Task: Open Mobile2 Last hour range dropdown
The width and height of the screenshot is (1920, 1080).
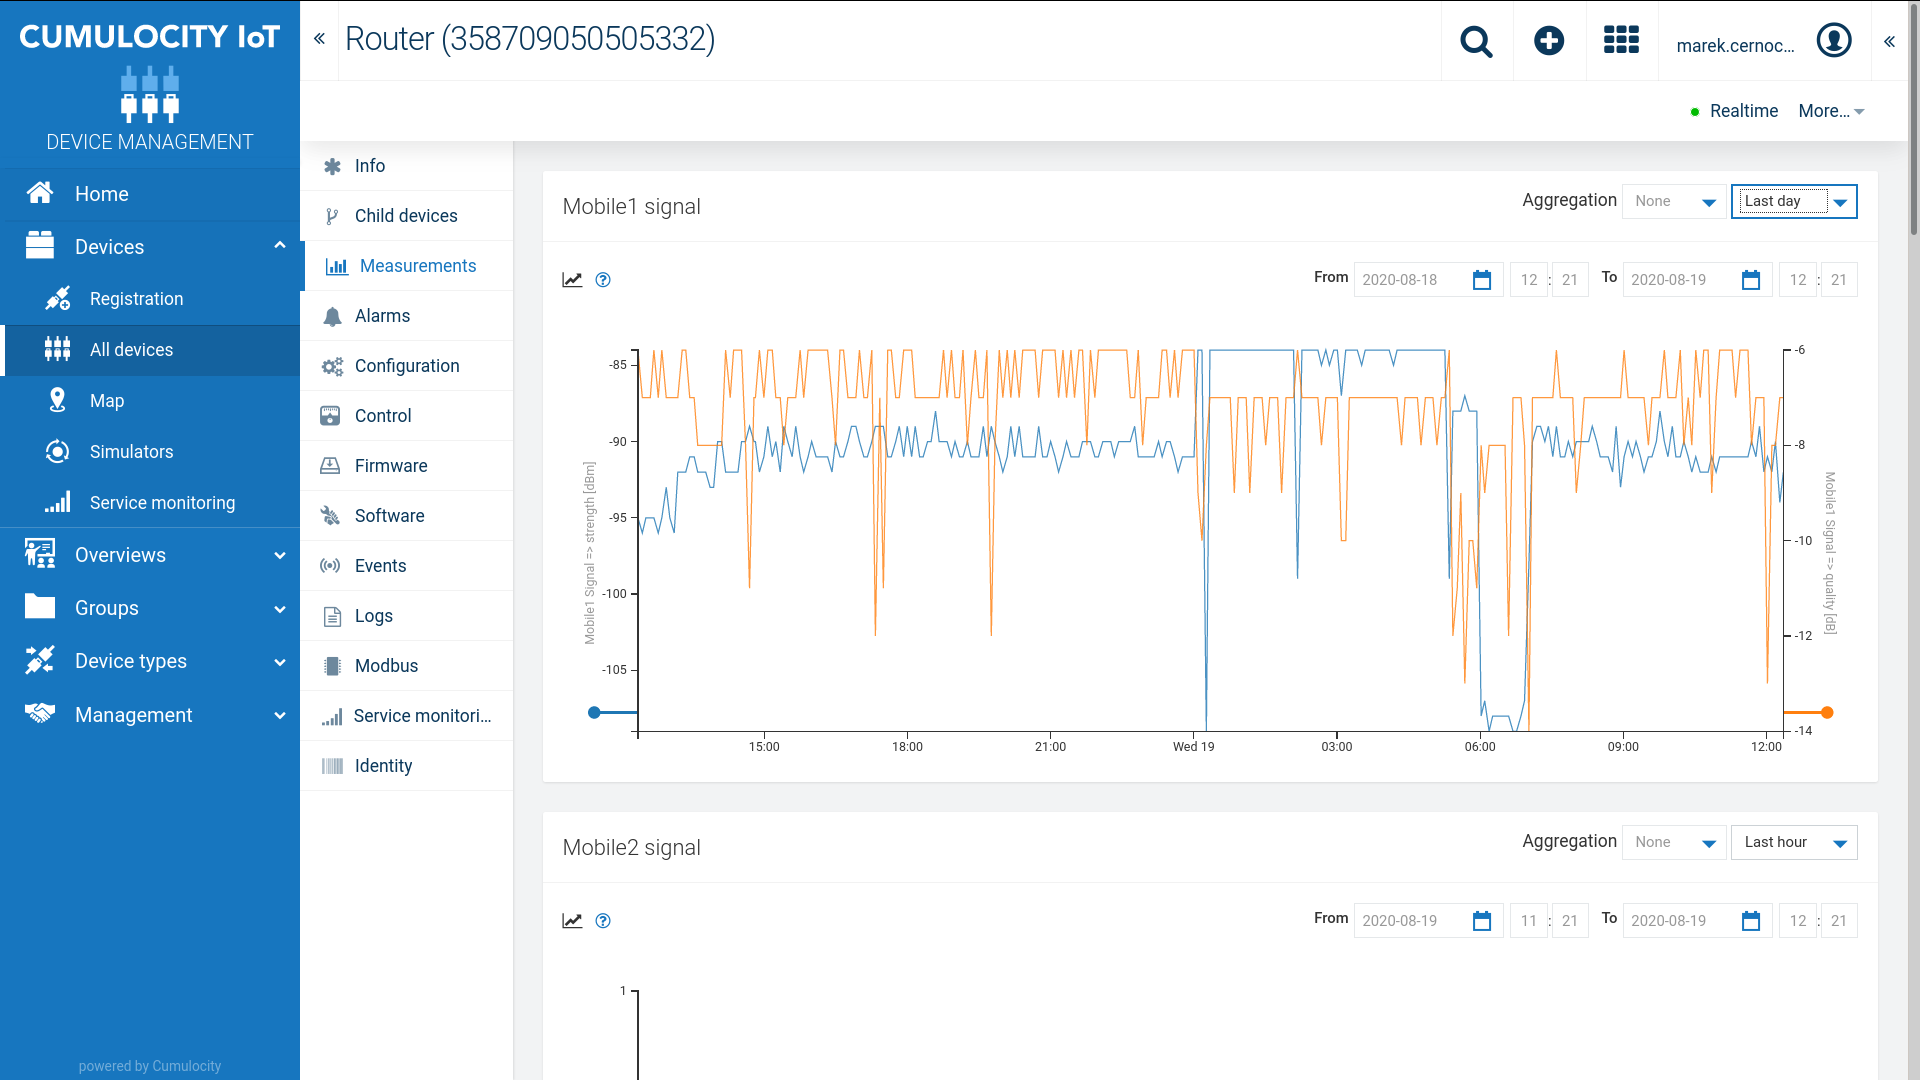Action: (1794, 842)
